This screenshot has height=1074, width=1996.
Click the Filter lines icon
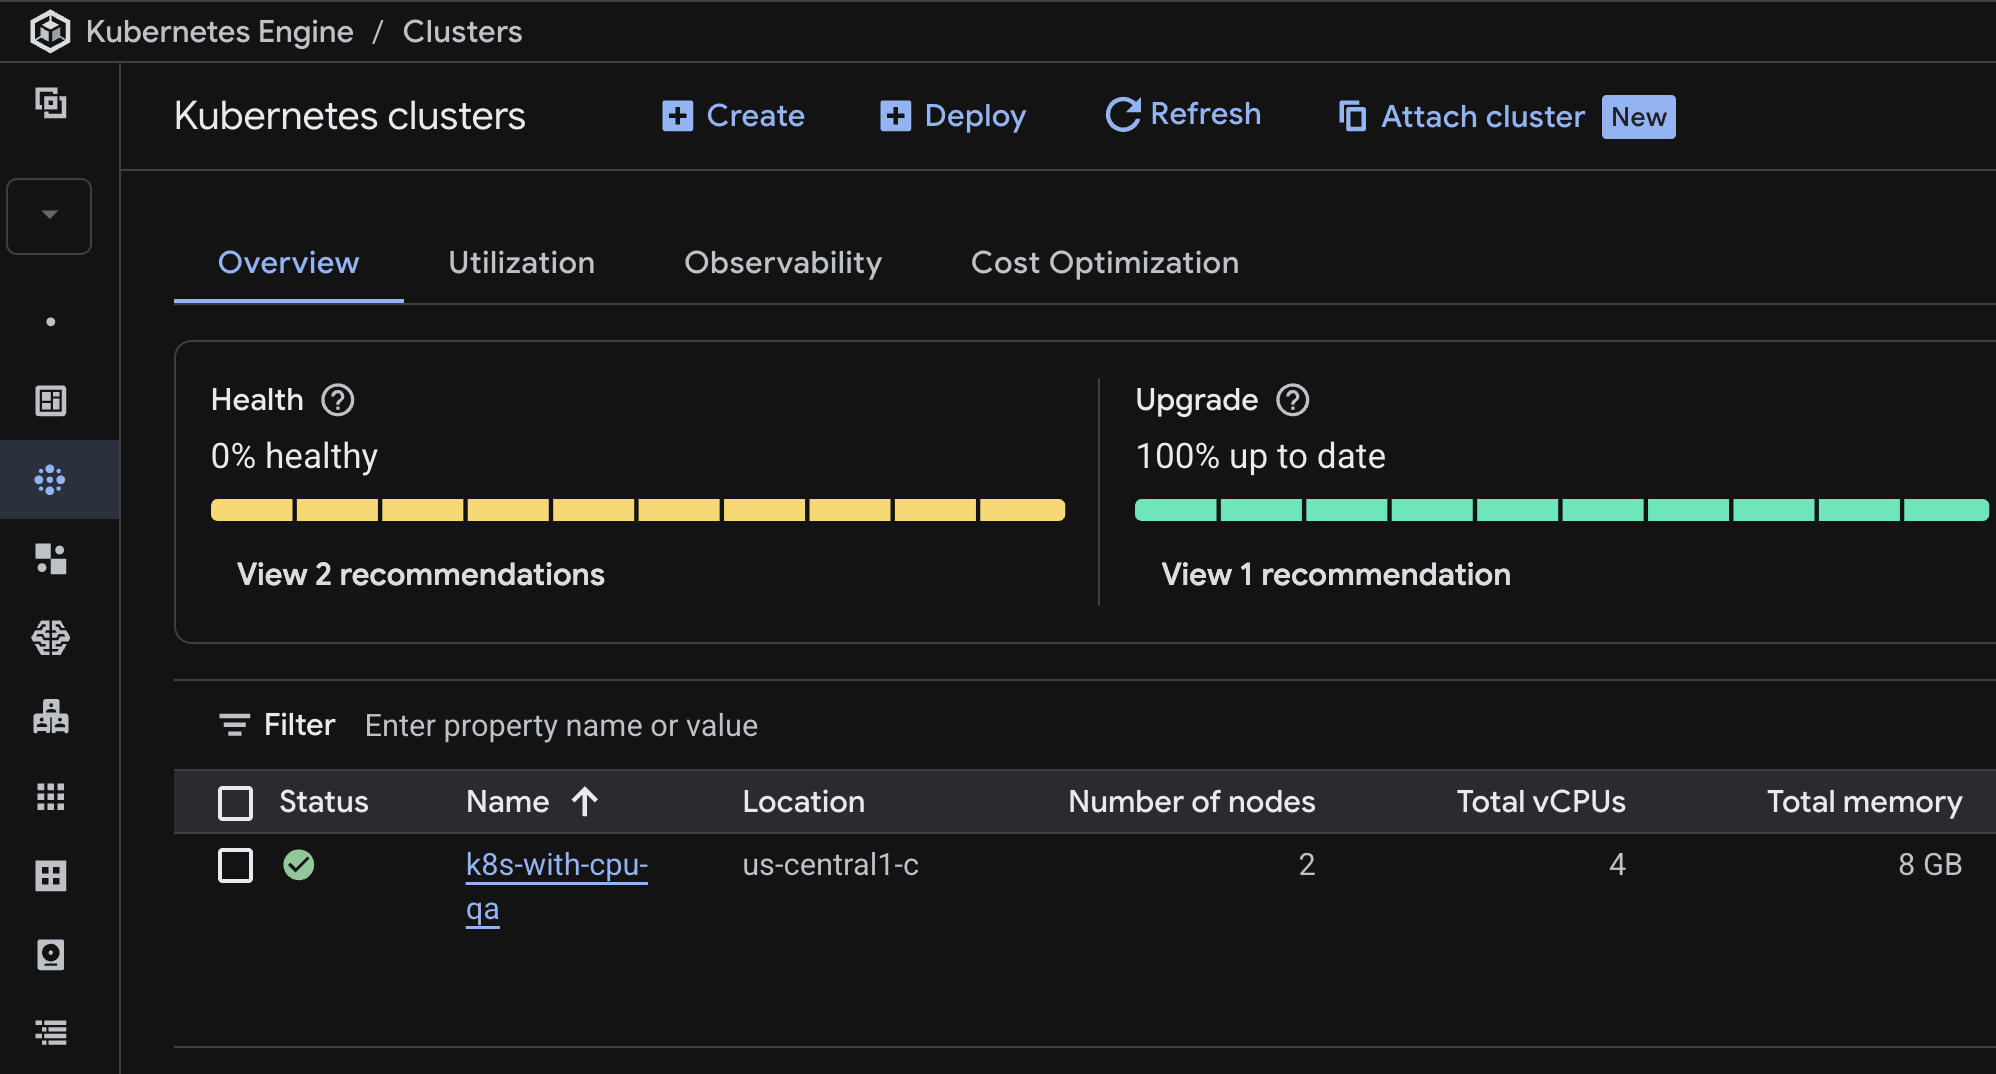point(234,725)
